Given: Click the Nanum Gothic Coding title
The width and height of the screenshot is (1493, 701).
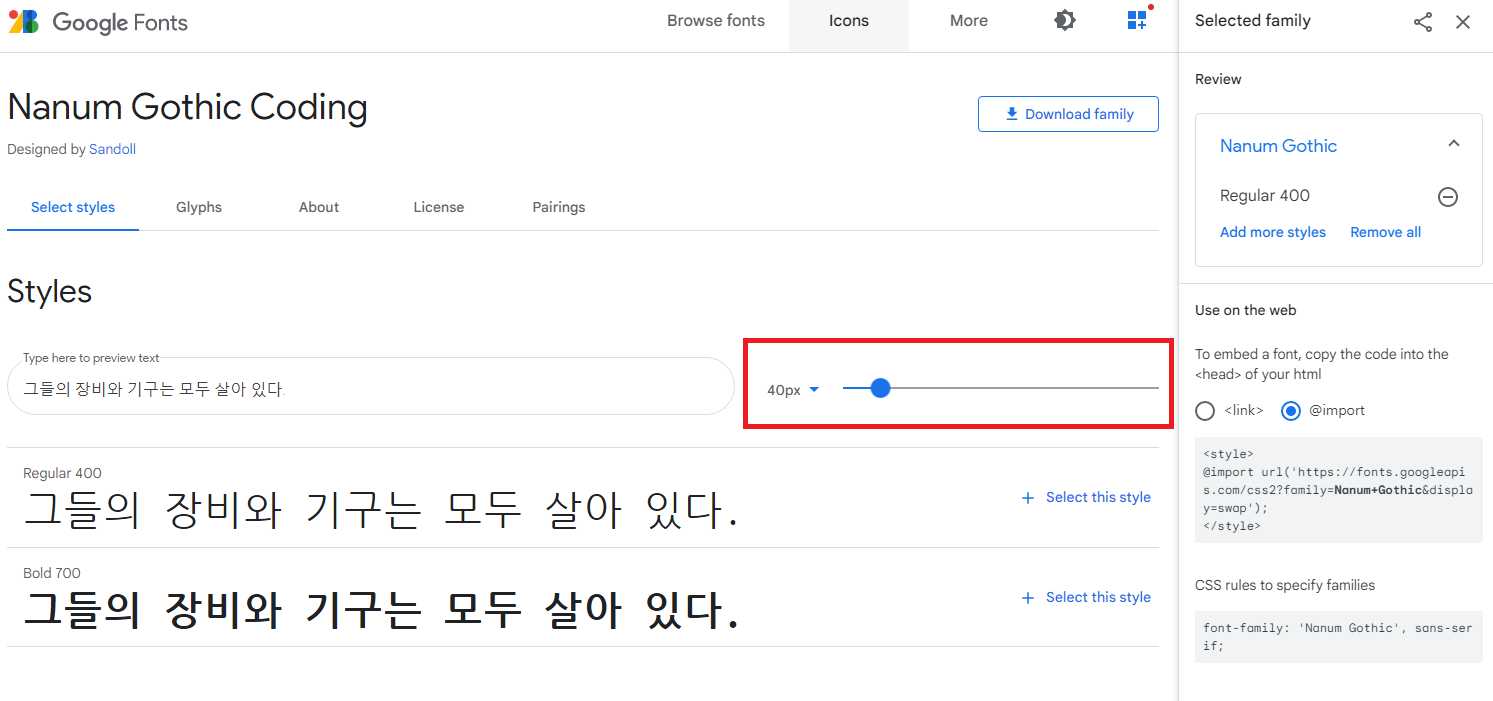Looking at the screenshot, I should tap(187, 106).
